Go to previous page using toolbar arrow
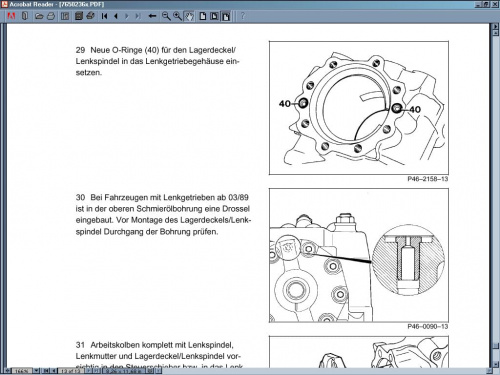The height and width of the screenshot is (375, 500). coord(116,16)
